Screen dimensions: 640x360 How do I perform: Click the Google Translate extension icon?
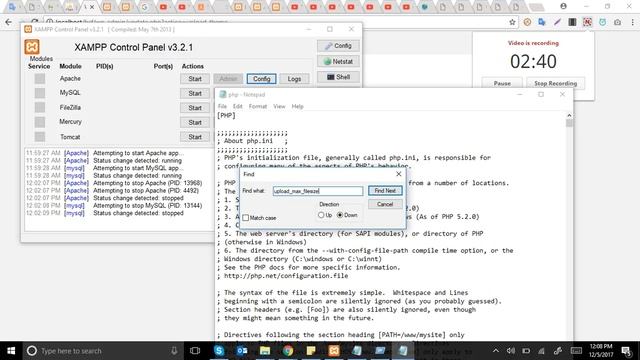tap(542, 22)
